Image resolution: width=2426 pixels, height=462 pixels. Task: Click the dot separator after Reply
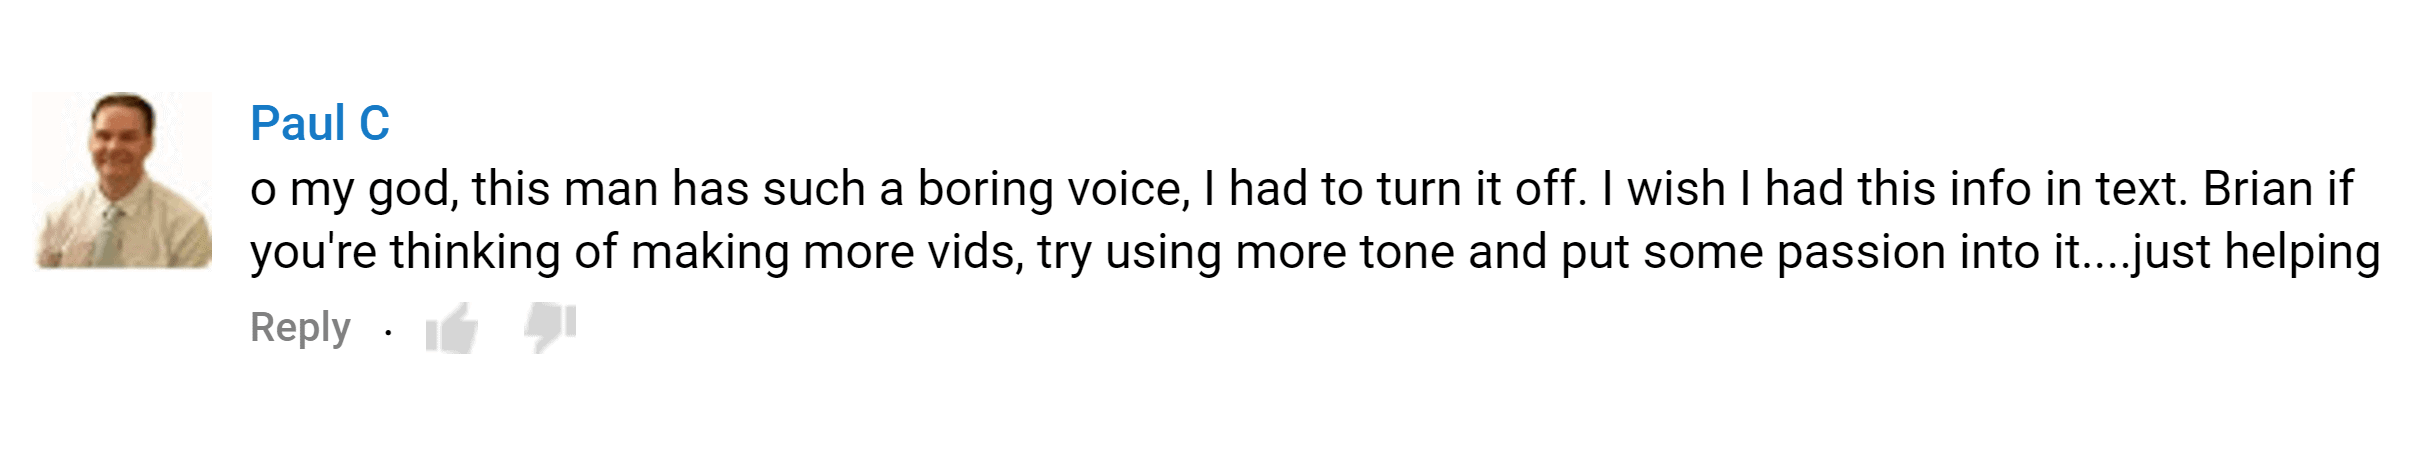pos(388,331)
